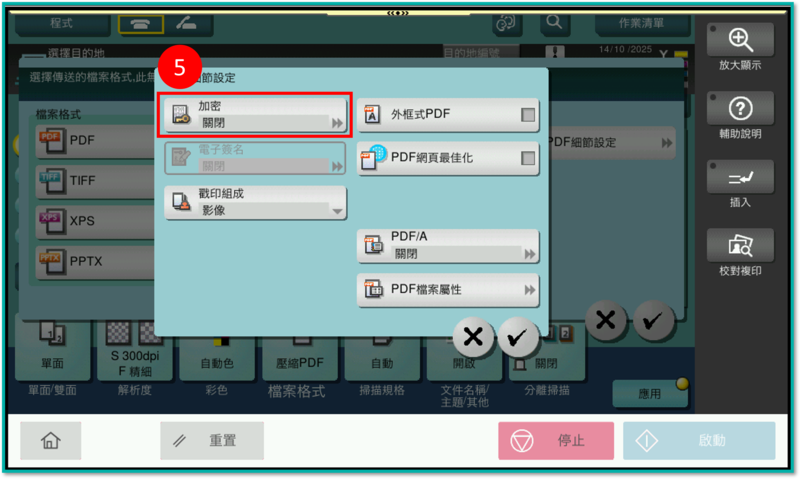Open the 自動 scan size setting
800x479 pixels.
click(x=382, y=358)
